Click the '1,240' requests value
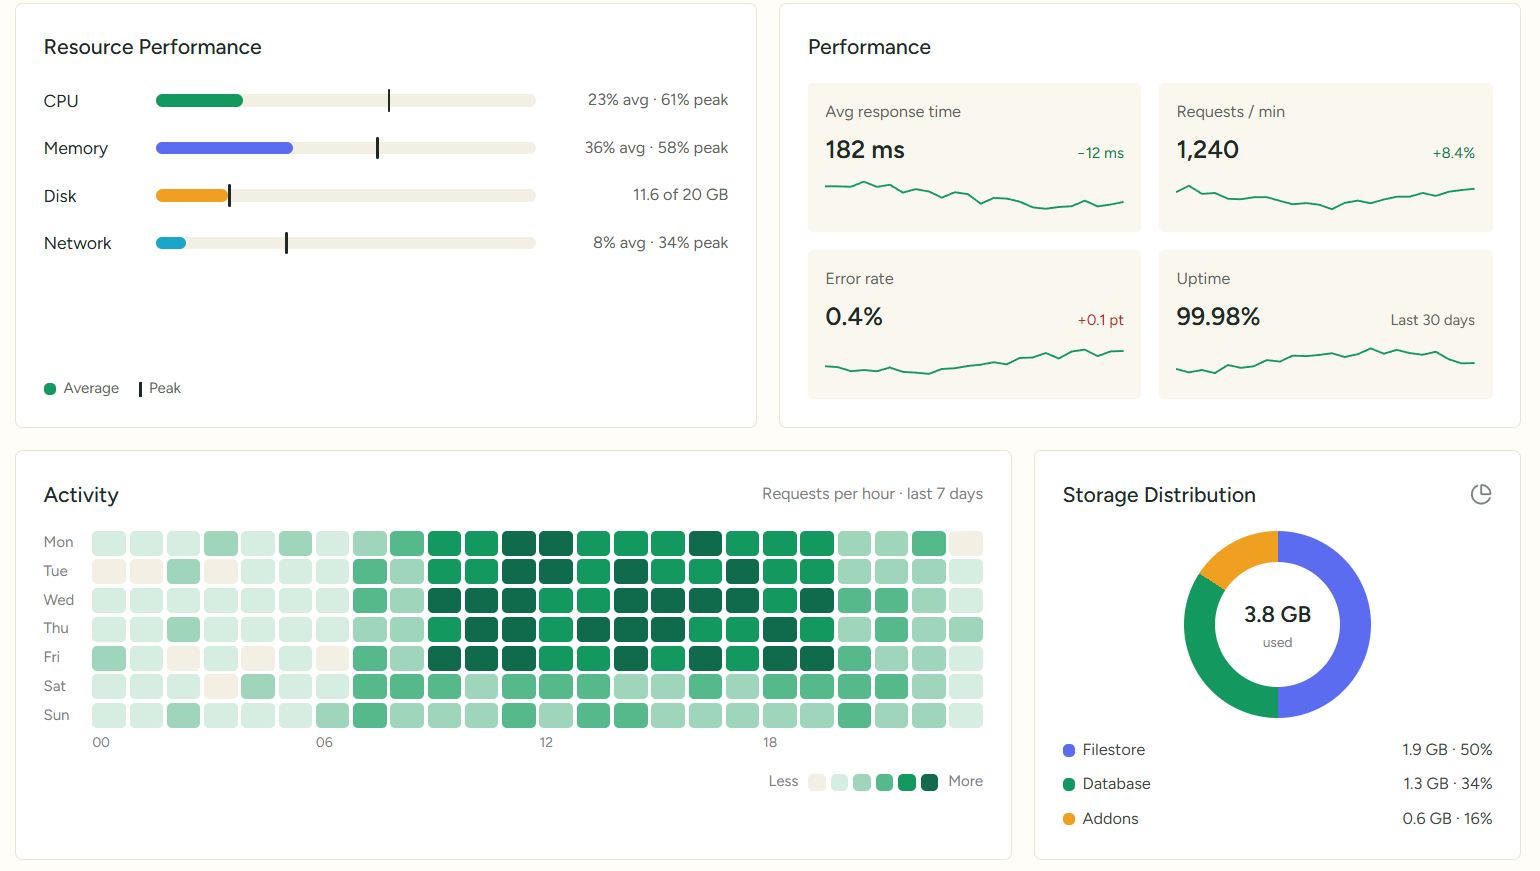1540x871 pixels. tap(1207, 150)
